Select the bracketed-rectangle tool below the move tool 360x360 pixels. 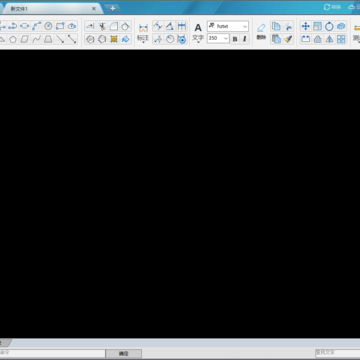coord(305,39)
